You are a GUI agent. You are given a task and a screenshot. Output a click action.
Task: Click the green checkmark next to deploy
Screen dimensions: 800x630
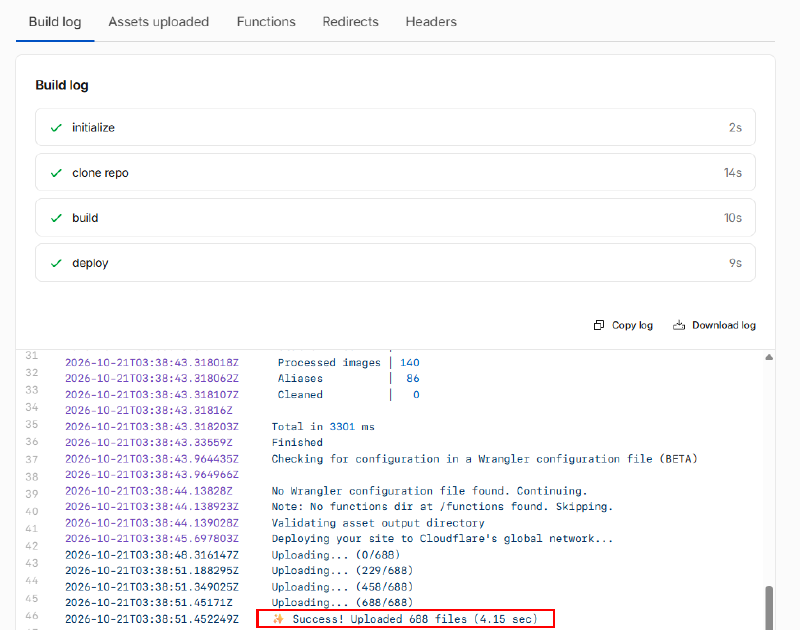click(x=56, y=263)
